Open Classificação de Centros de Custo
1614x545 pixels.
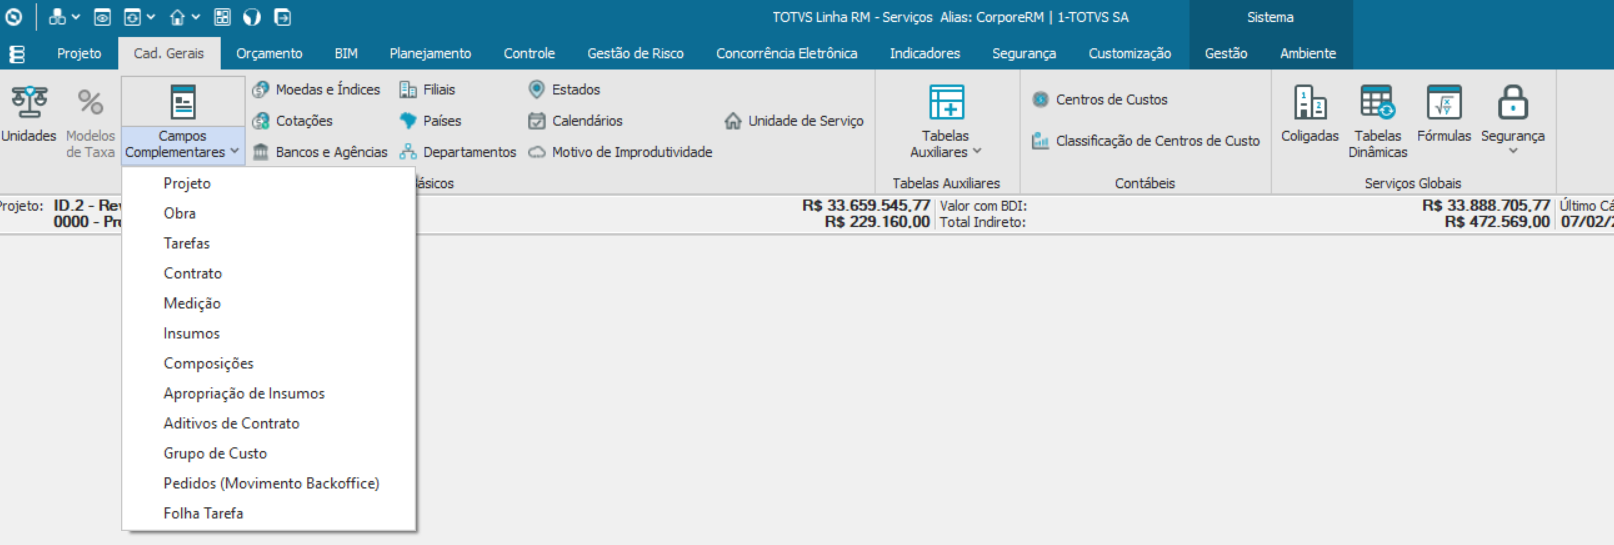click(x=1146, y=141)
